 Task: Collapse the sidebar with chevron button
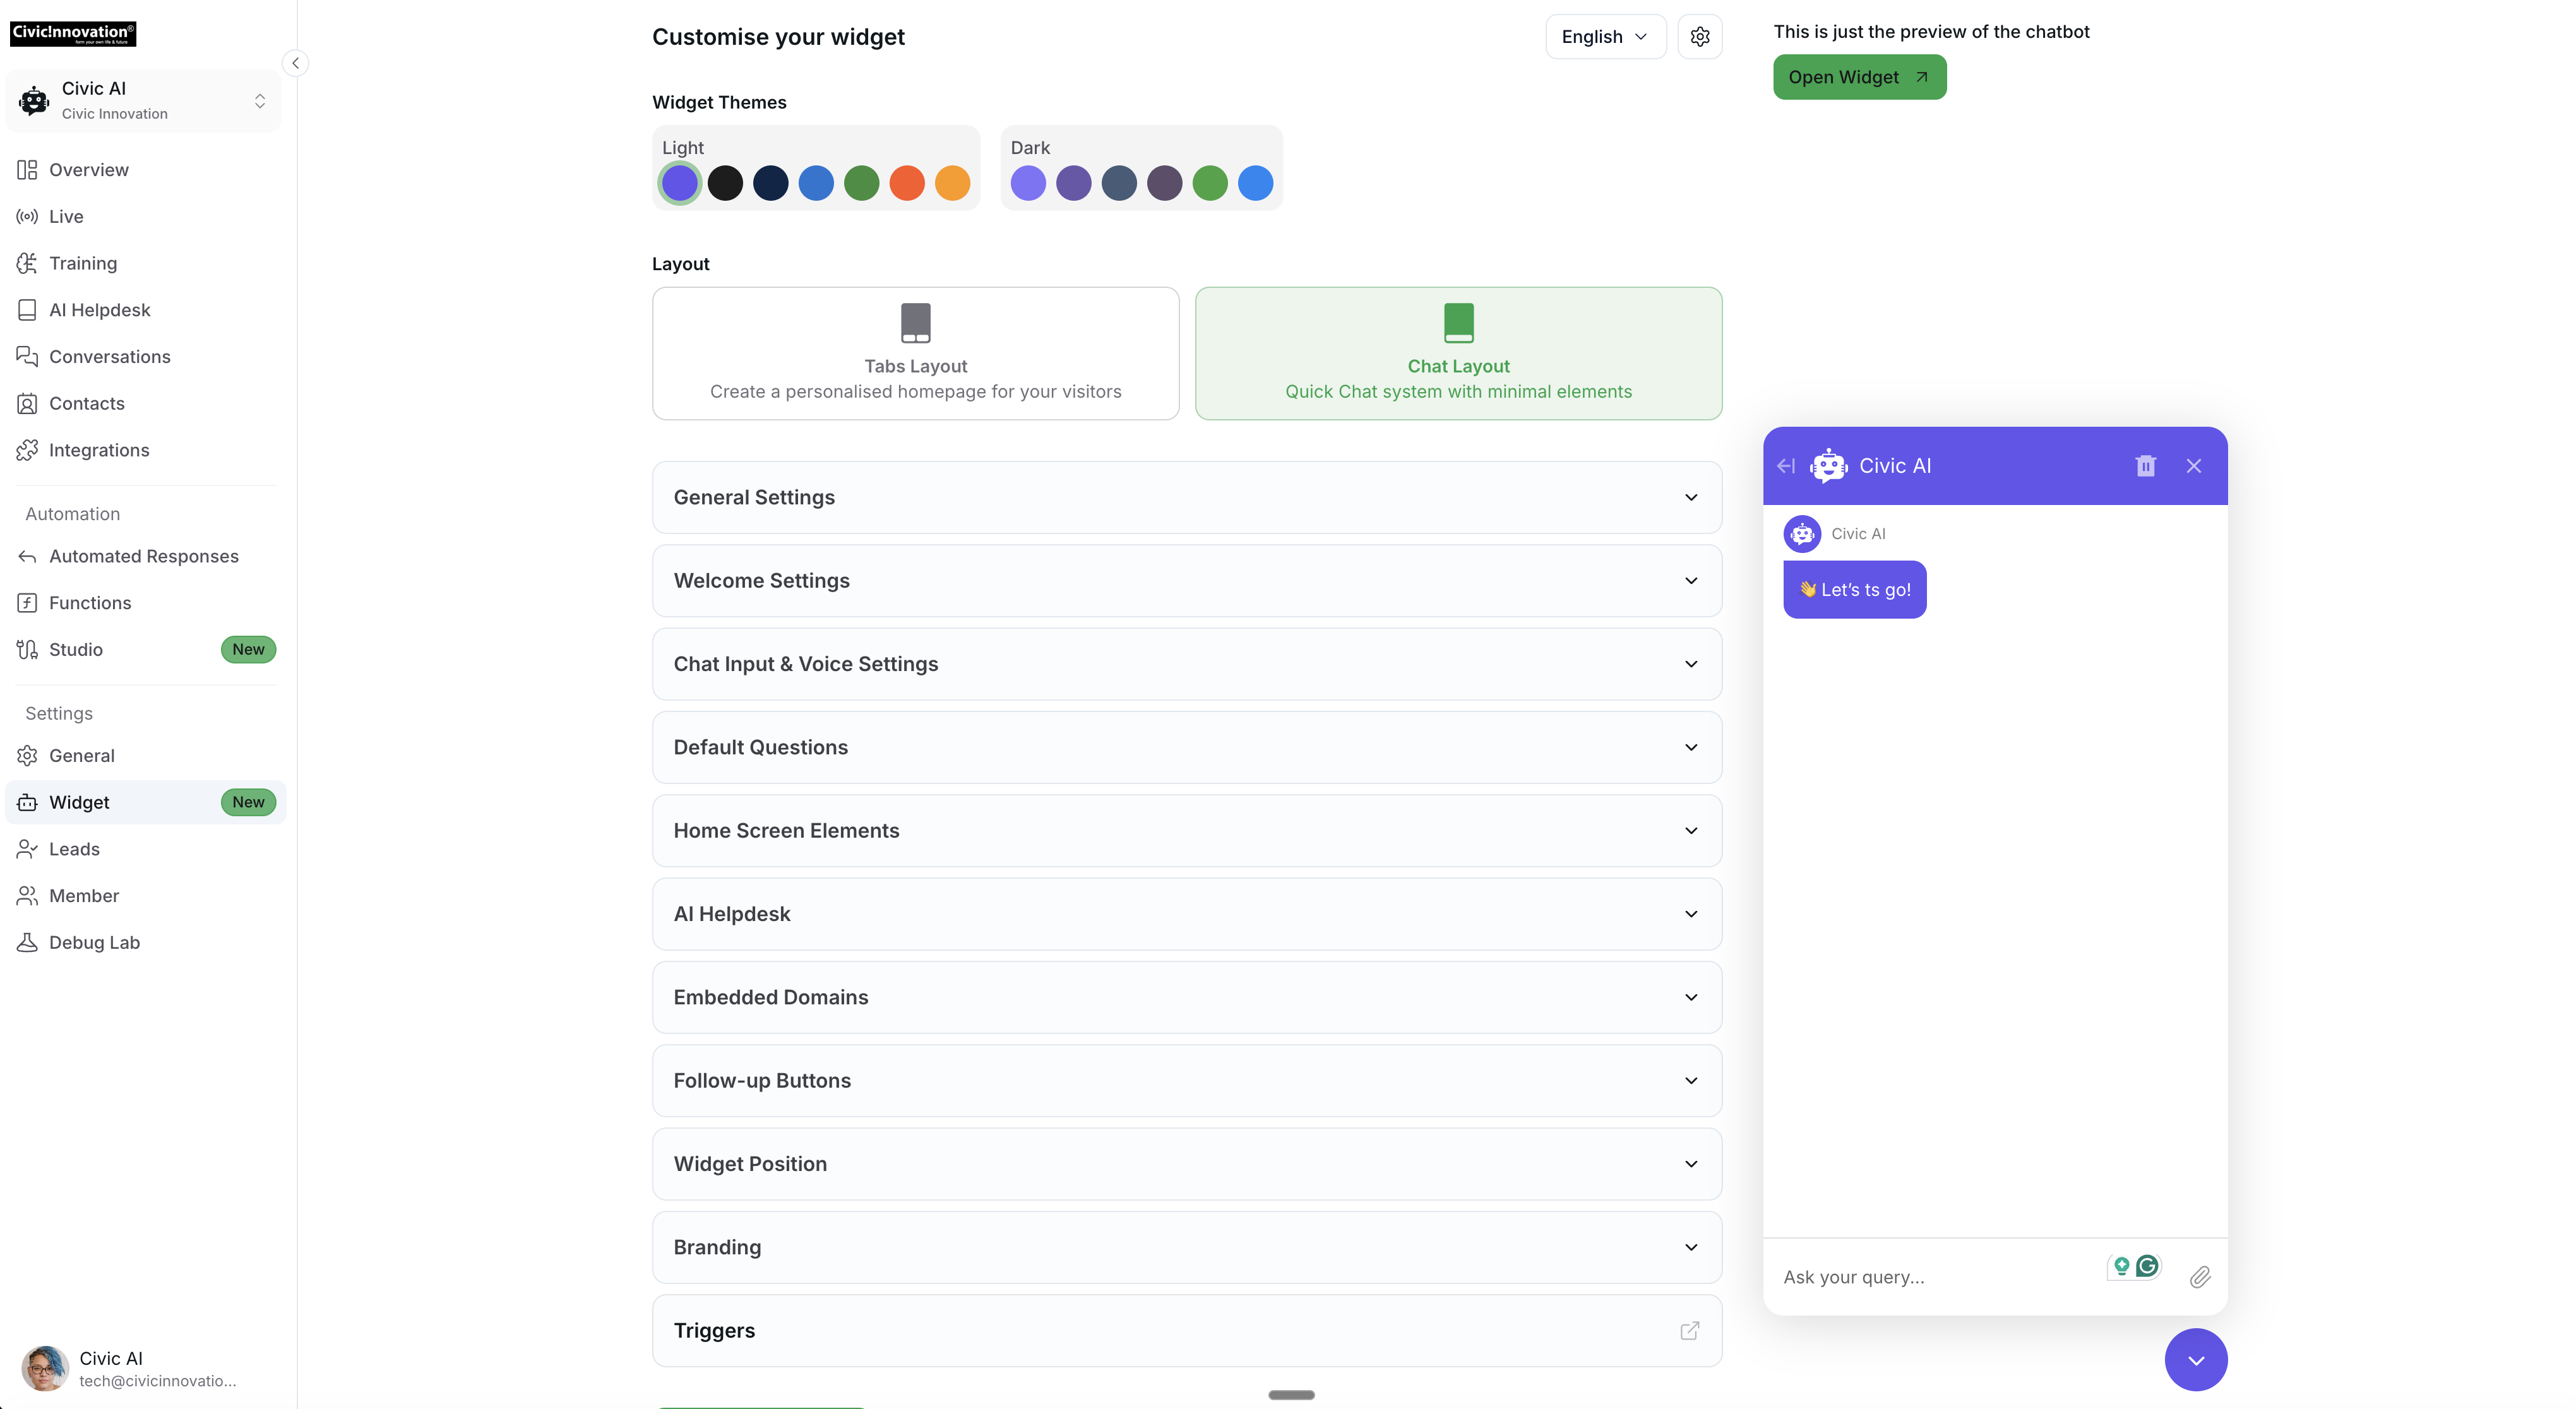(295, 63)
